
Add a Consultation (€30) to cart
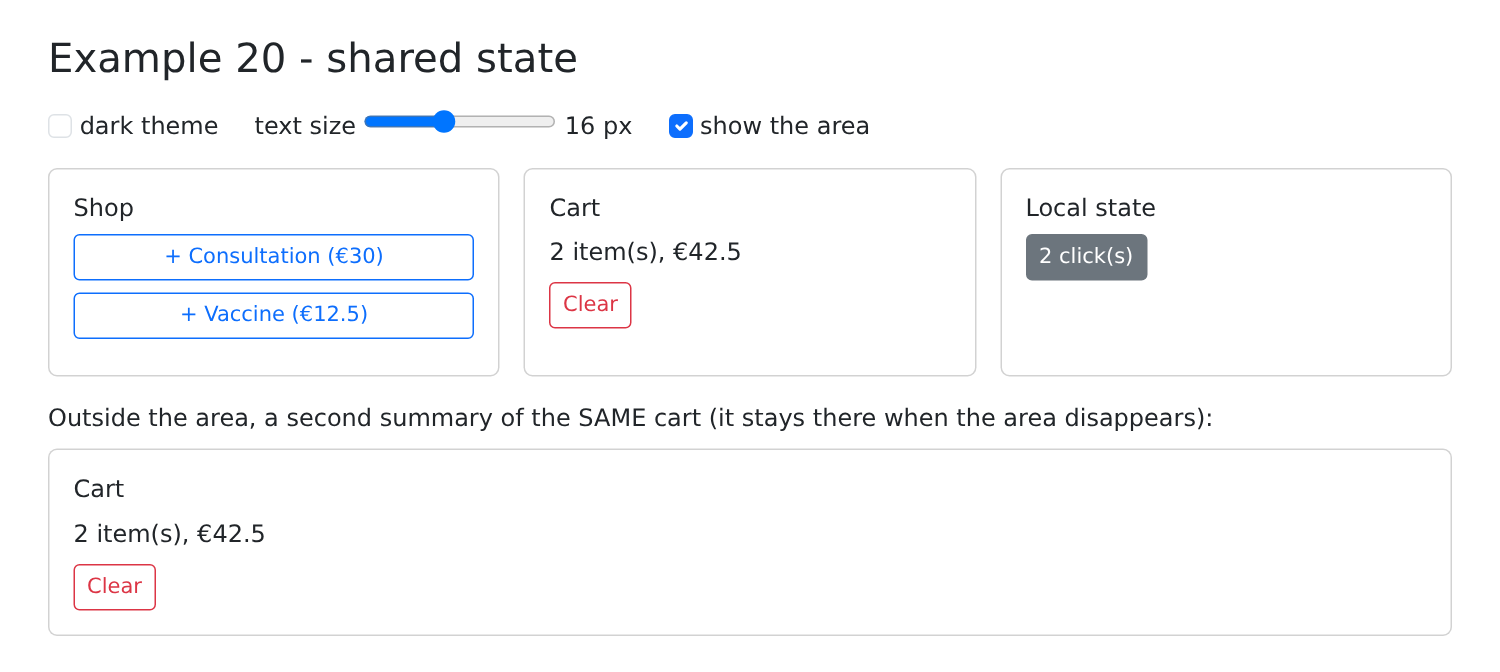tap(274, 257)
